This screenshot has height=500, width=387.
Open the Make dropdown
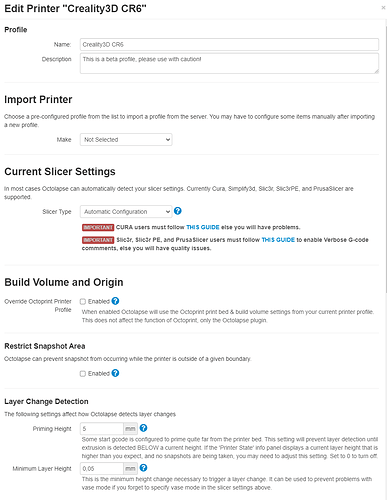[126, 140]
